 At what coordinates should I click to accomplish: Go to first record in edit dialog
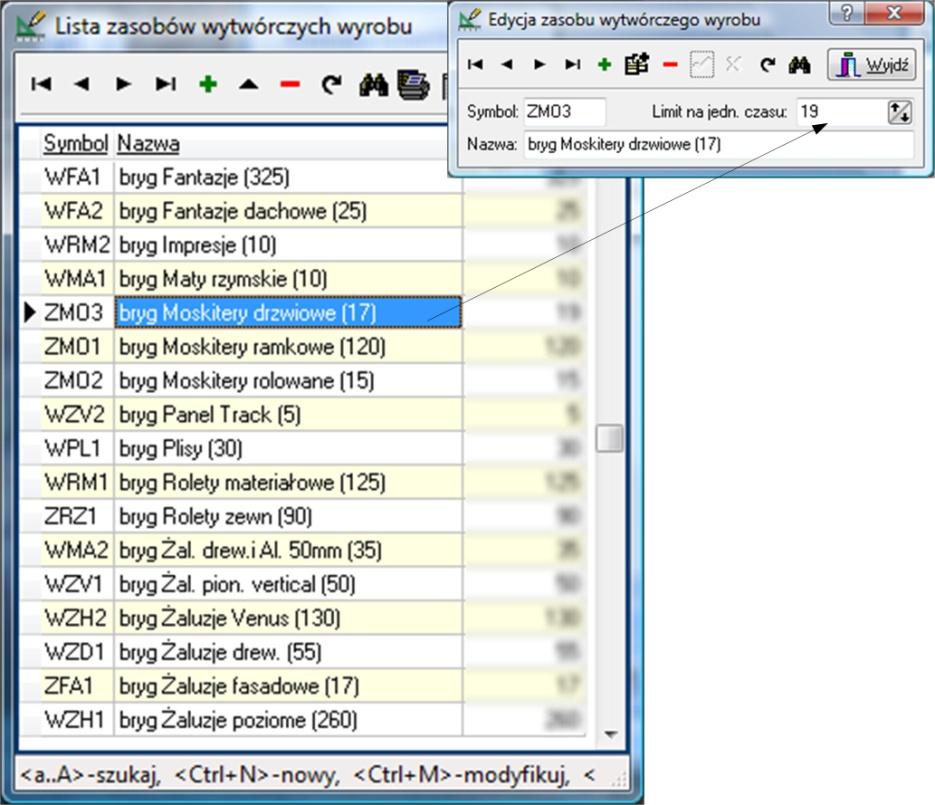(475, 64)
